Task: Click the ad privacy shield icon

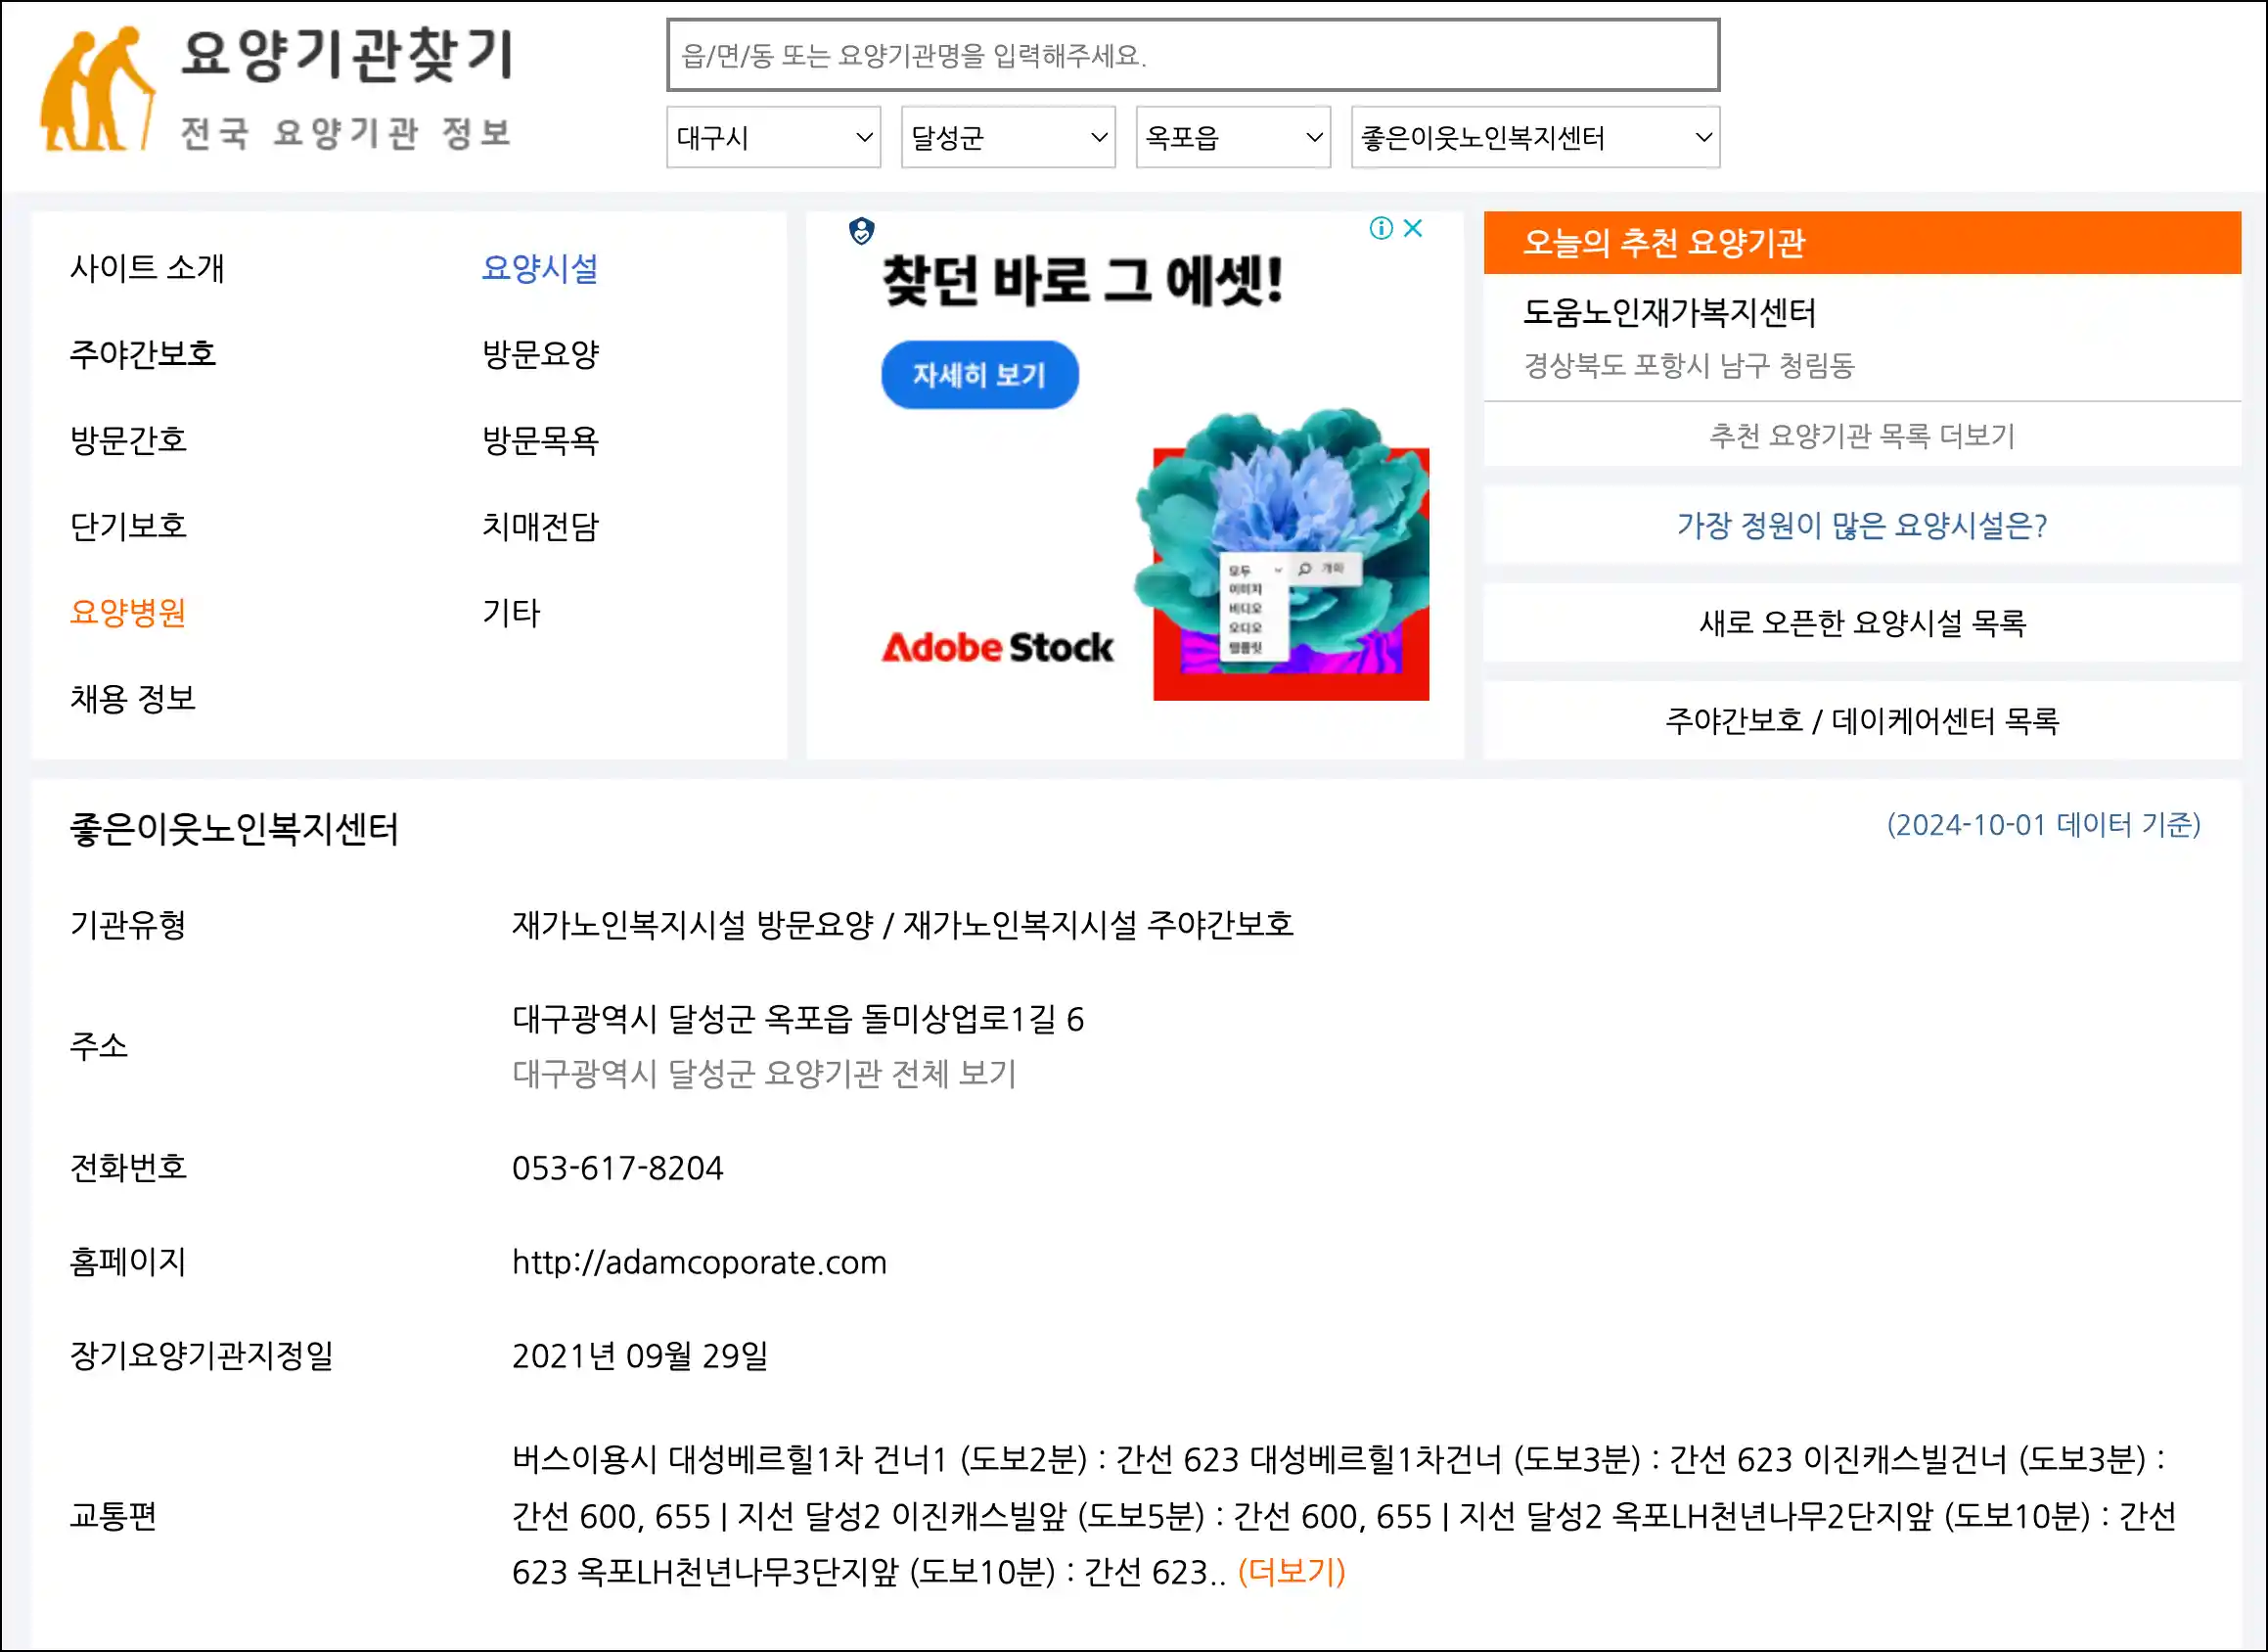Action: coord(861,232)
